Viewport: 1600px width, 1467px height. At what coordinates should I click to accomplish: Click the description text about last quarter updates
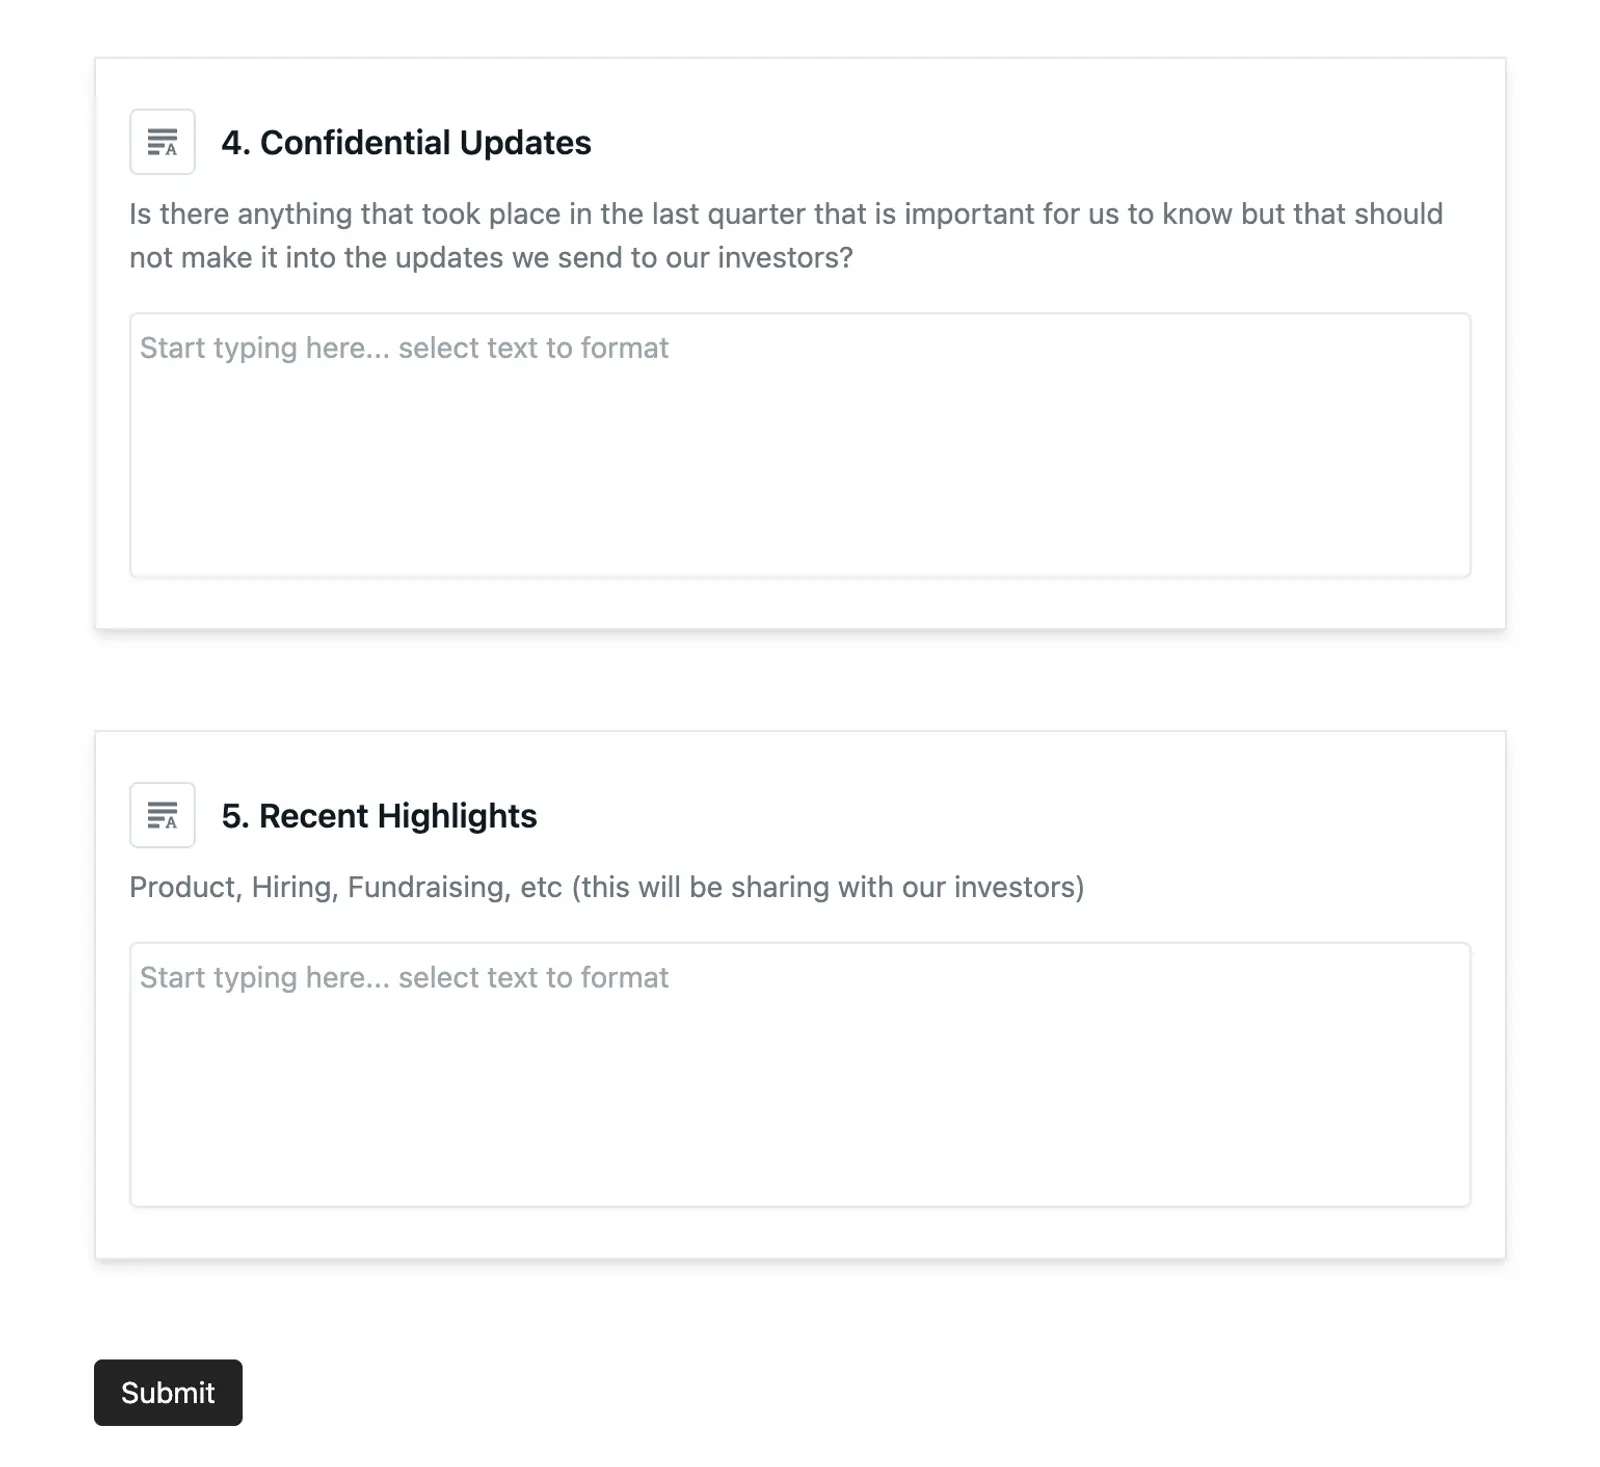pyautogui.click(x=786, y=235)
